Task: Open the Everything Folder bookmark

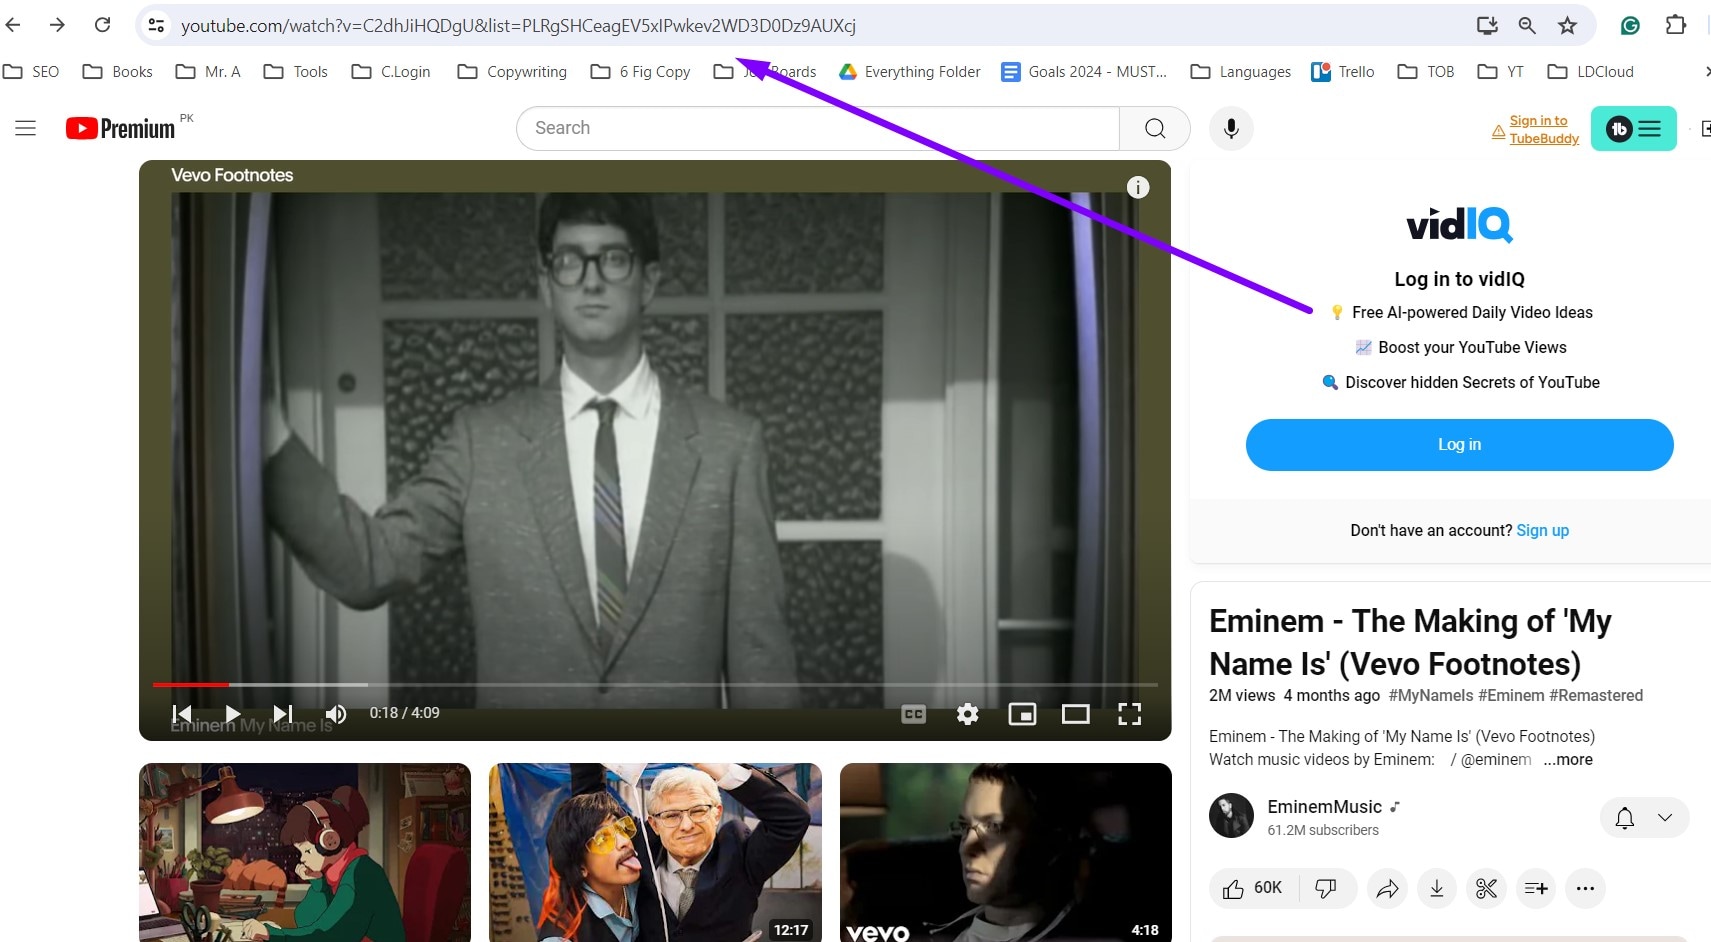Action: [909, 72]
